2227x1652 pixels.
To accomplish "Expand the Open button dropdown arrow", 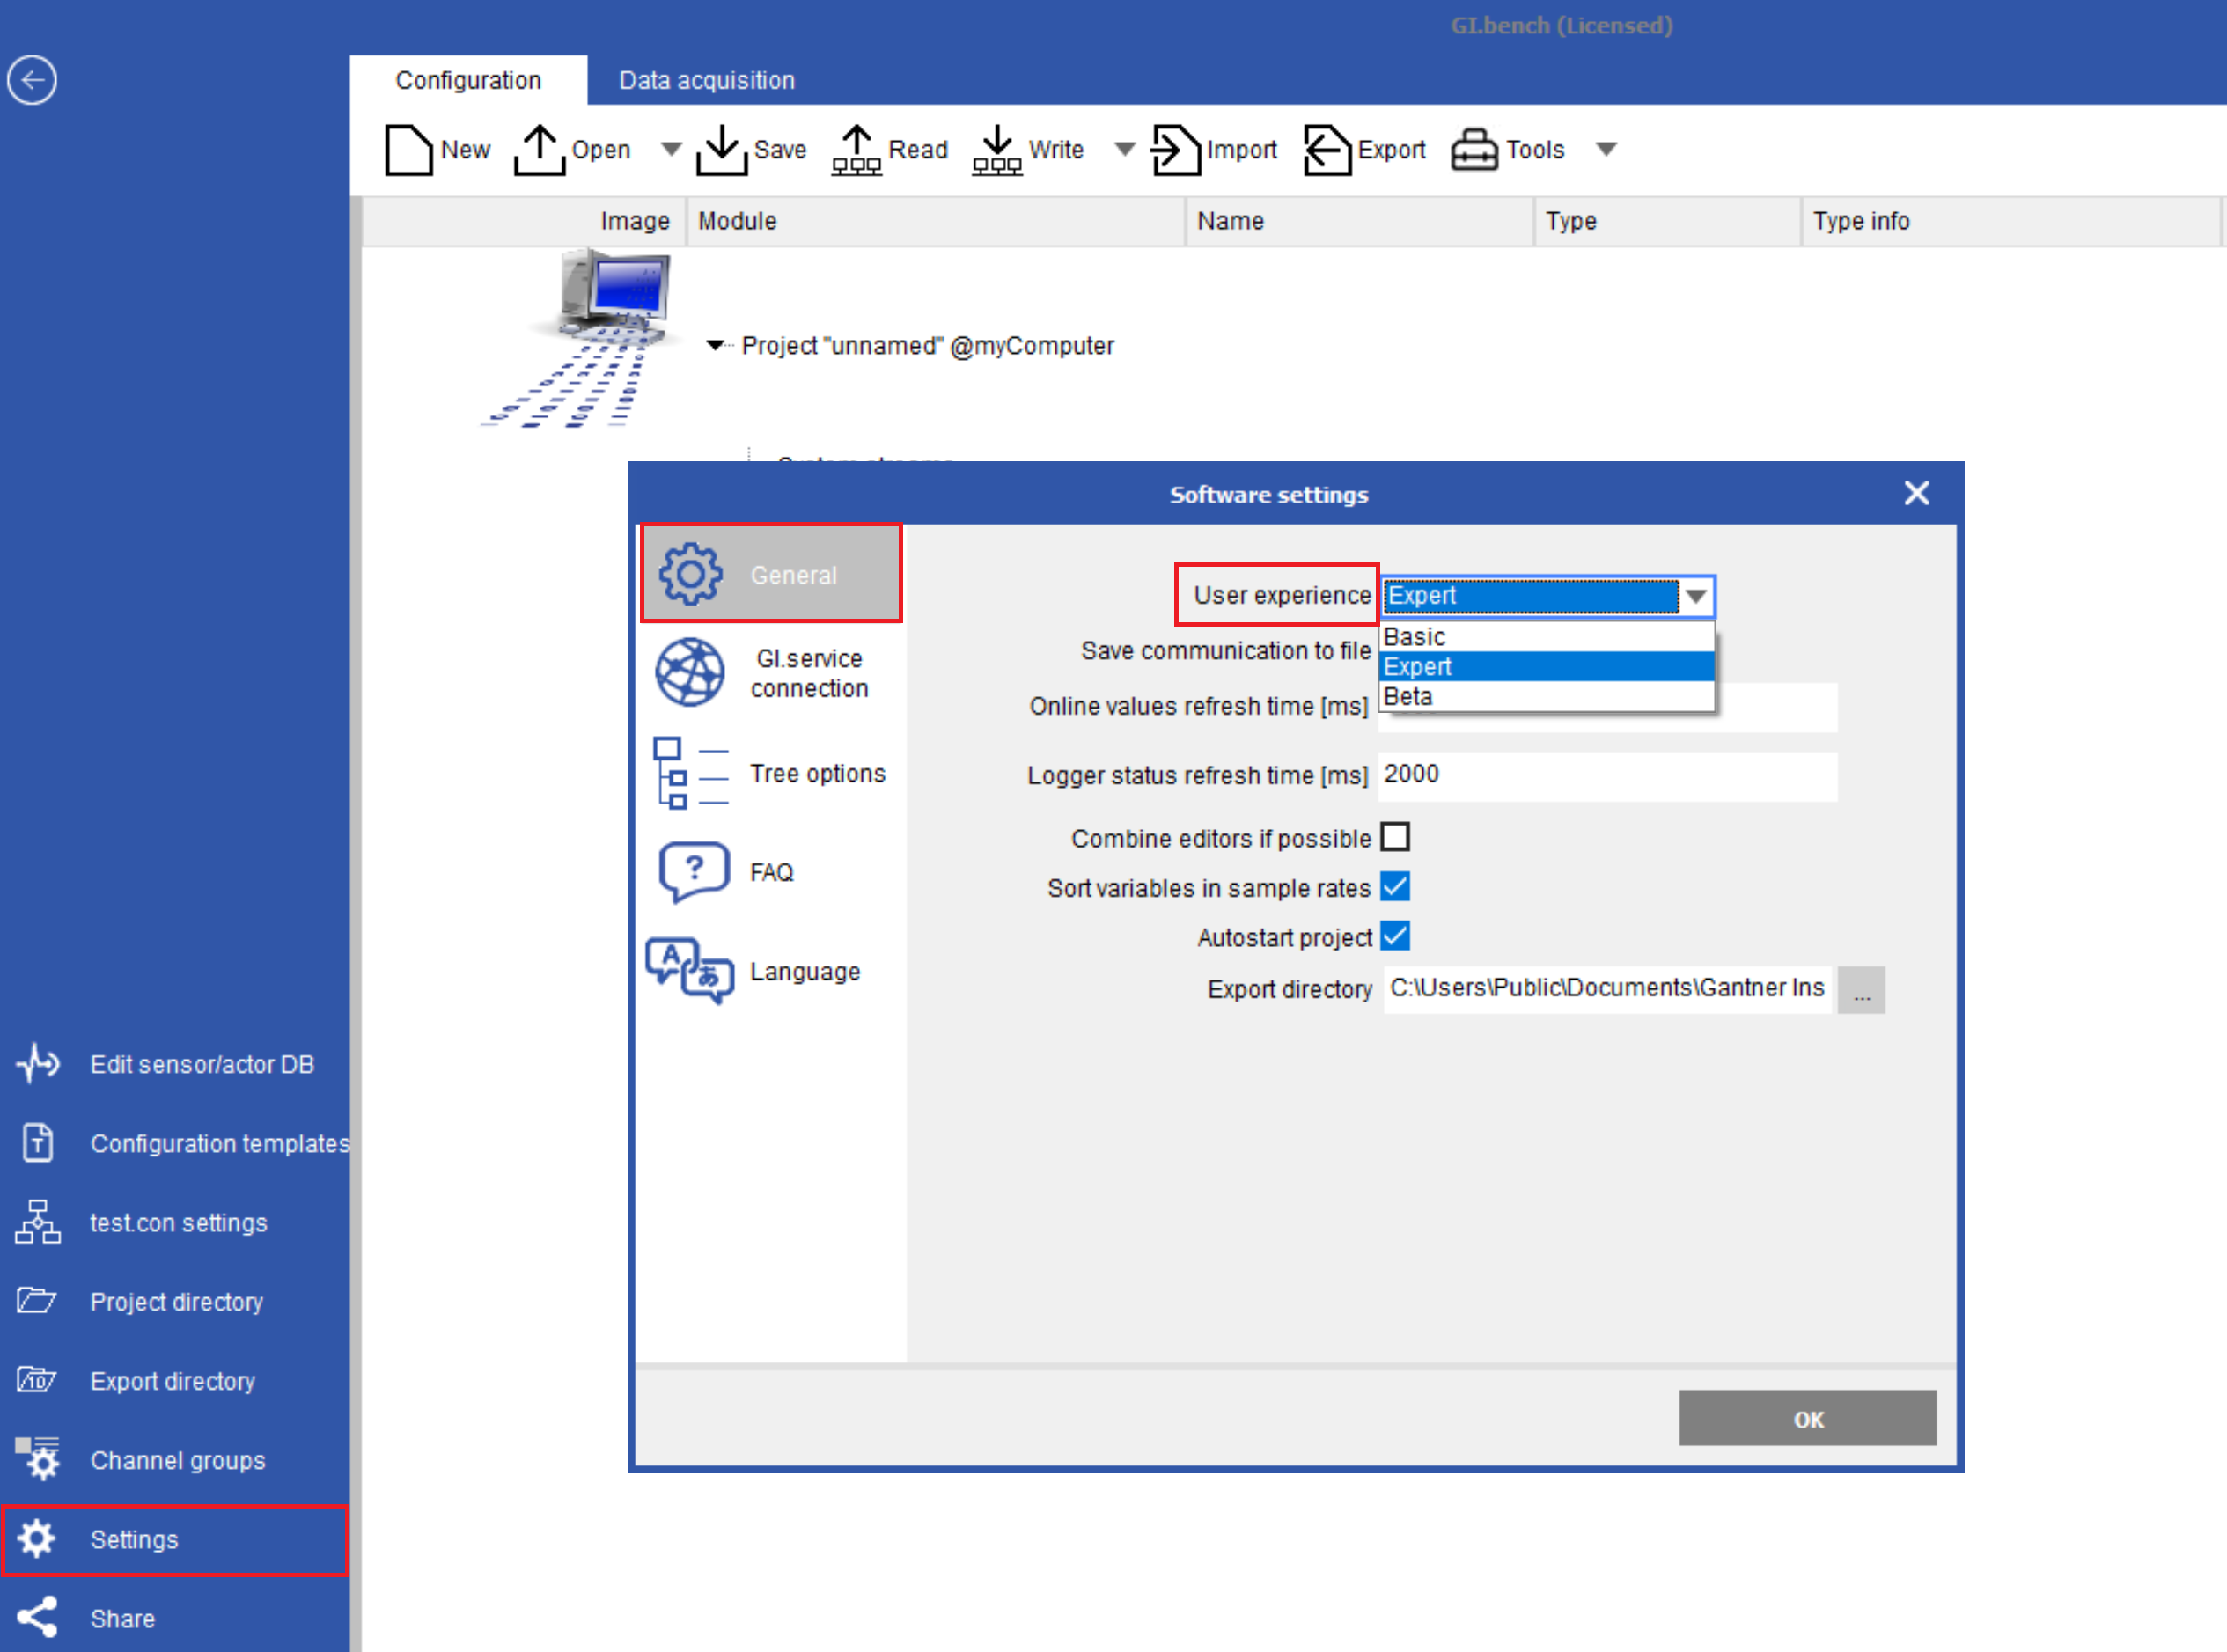I will 671,149.
